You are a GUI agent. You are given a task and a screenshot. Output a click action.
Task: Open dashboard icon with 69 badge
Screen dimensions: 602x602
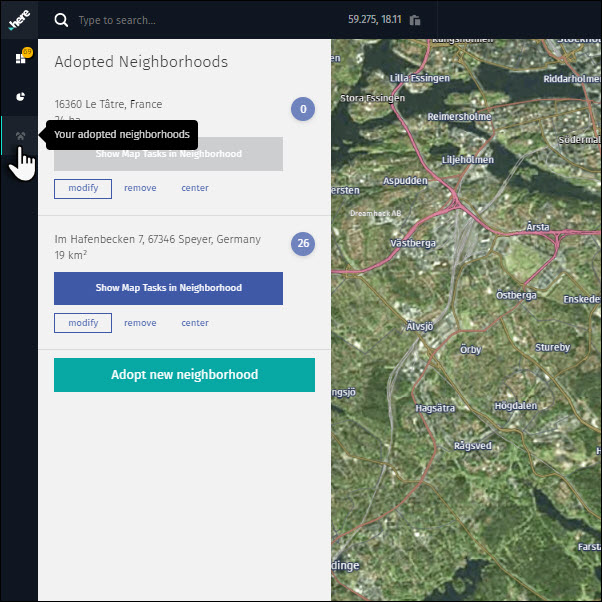tap(23, 56)
